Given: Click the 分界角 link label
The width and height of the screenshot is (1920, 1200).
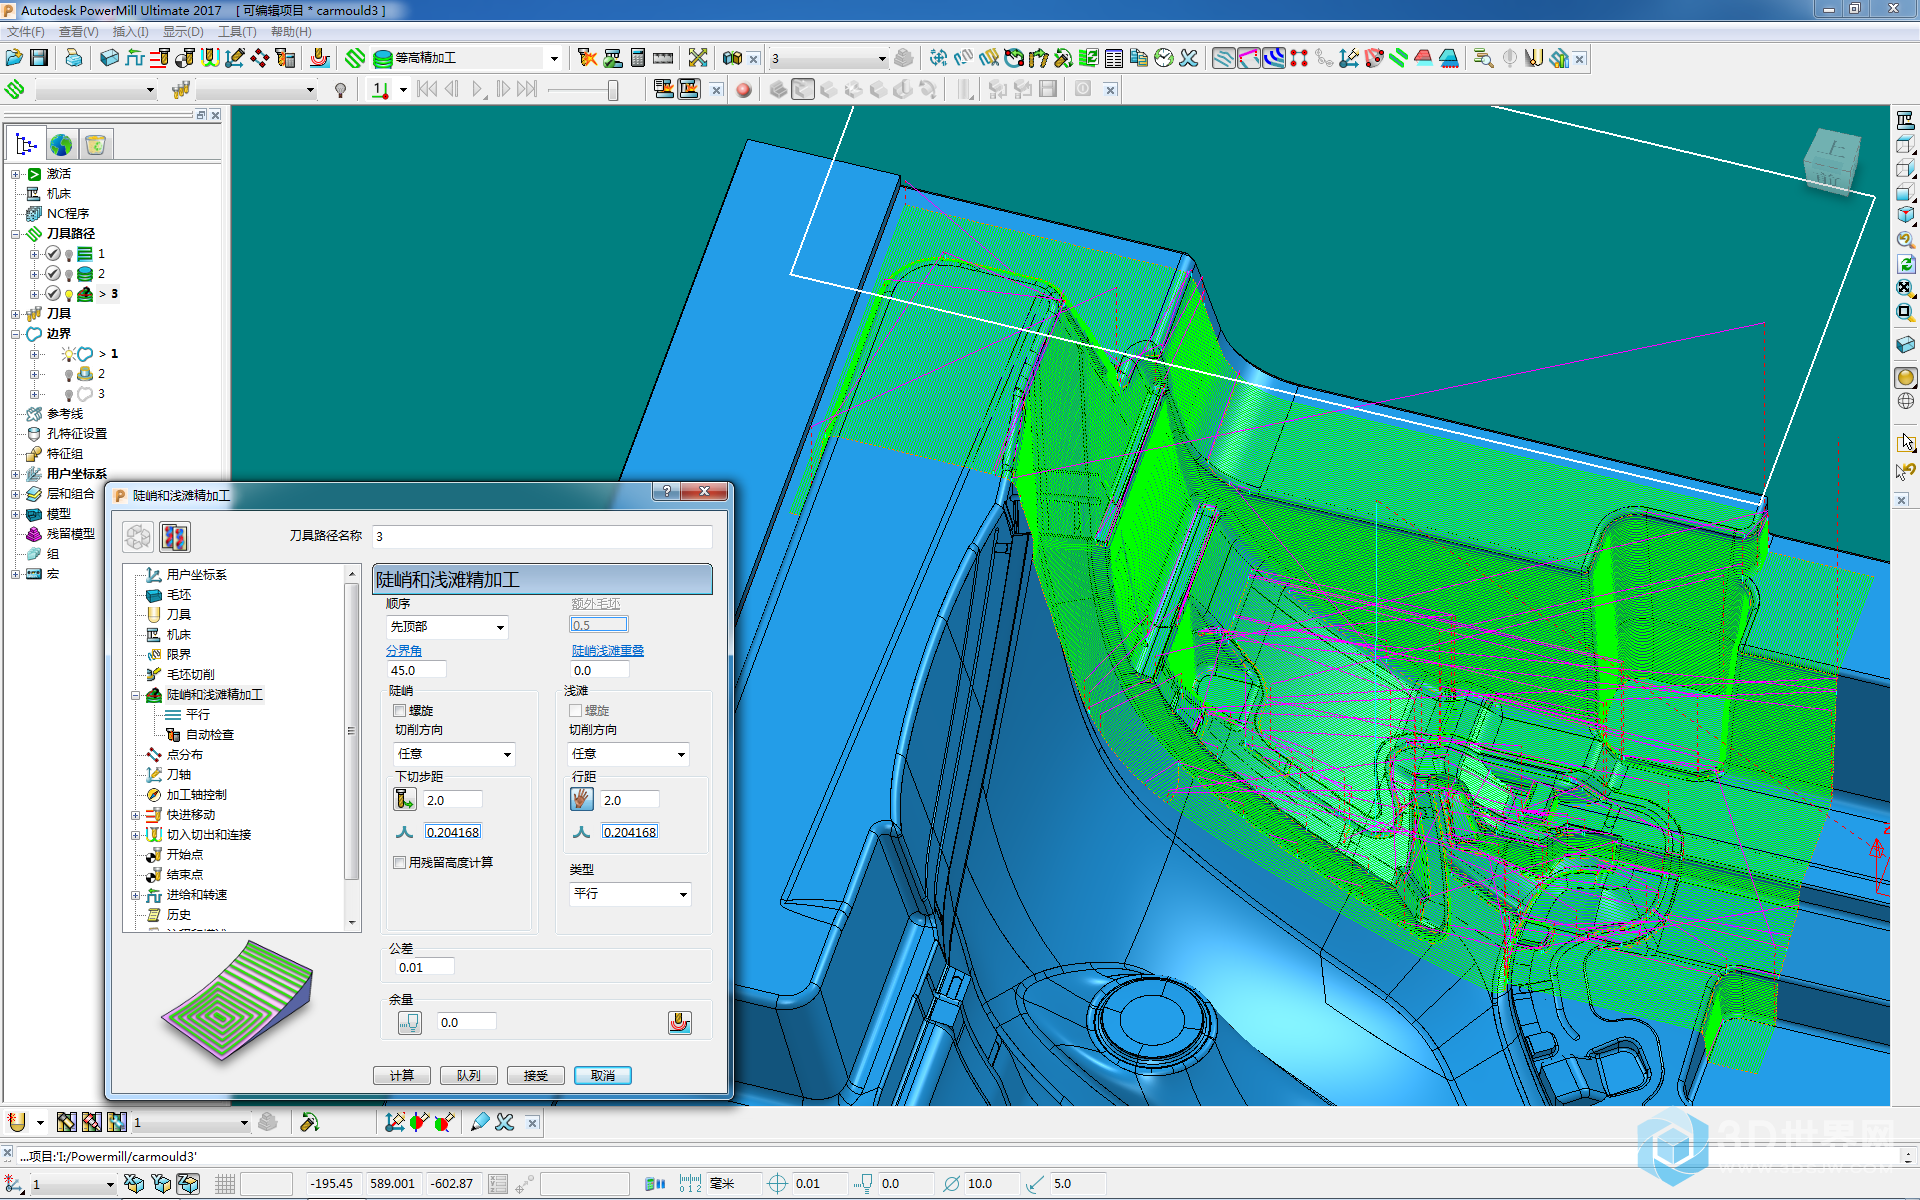Looking at the screenshot, I should pyautogui.click(x=404, y=651).
